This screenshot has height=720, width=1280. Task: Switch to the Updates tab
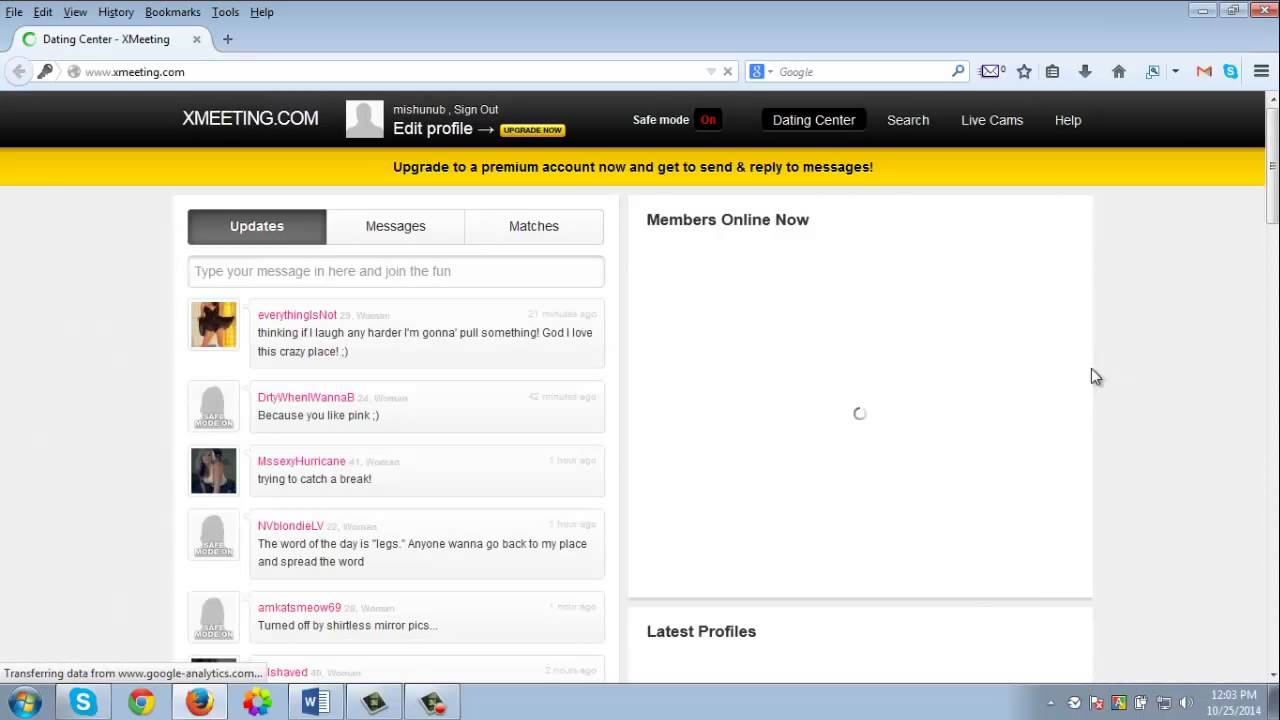(x=257, y=226)
